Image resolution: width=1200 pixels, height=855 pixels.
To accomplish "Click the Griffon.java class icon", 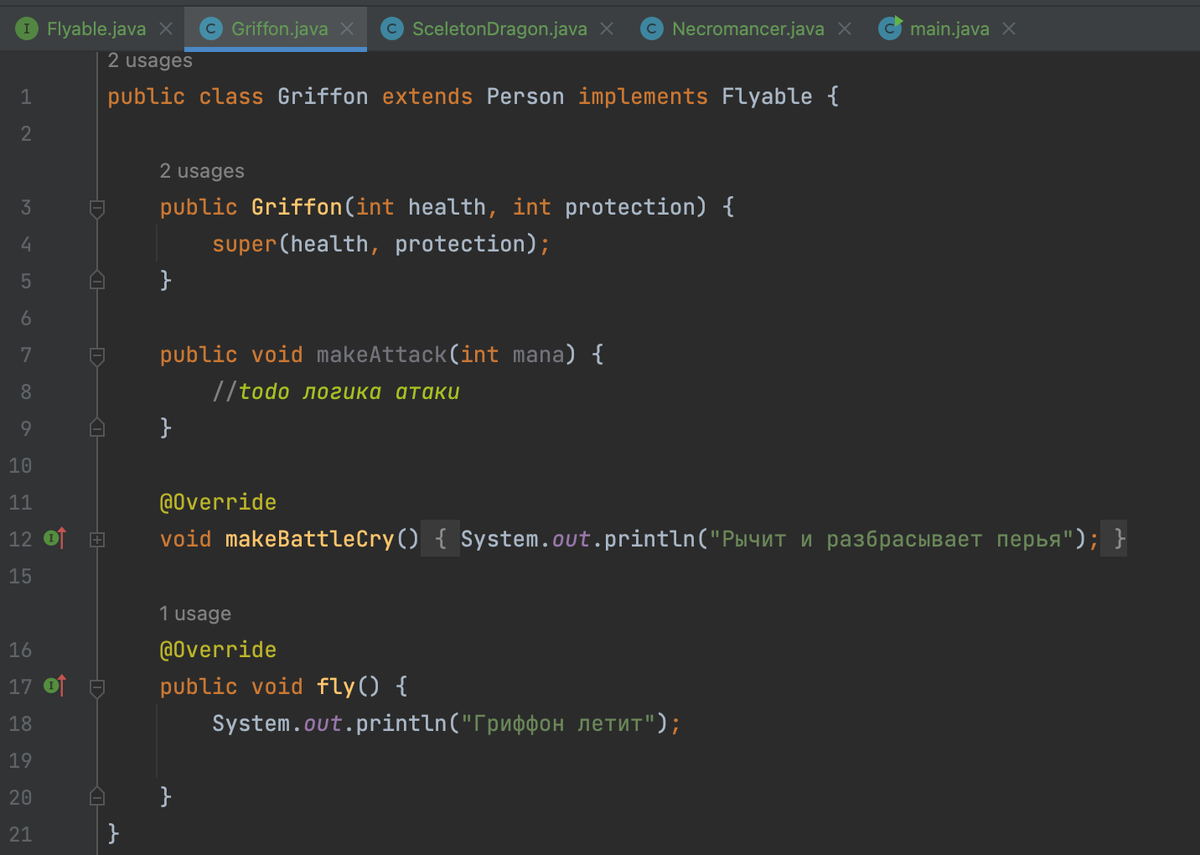I will [x=211, y=29].
